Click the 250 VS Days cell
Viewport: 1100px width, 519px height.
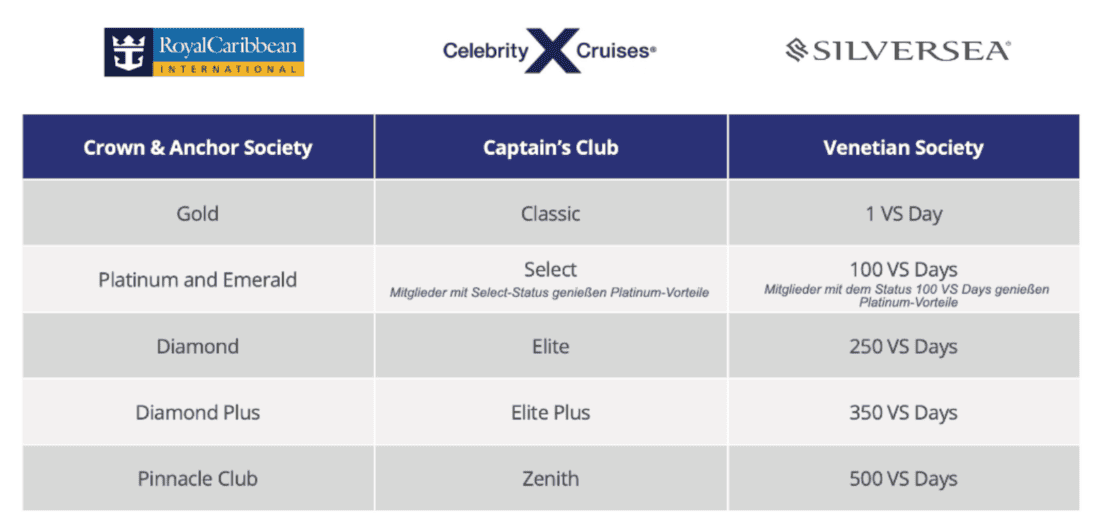(x=904, y=346)
